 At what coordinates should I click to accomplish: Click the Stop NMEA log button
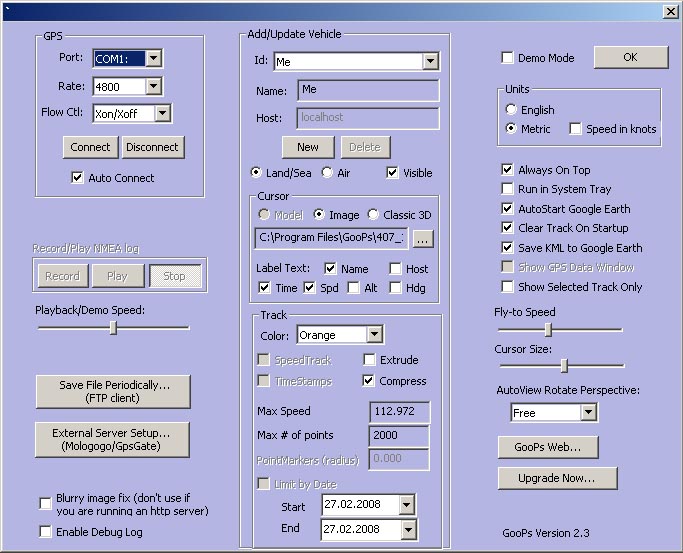(175, 276)
